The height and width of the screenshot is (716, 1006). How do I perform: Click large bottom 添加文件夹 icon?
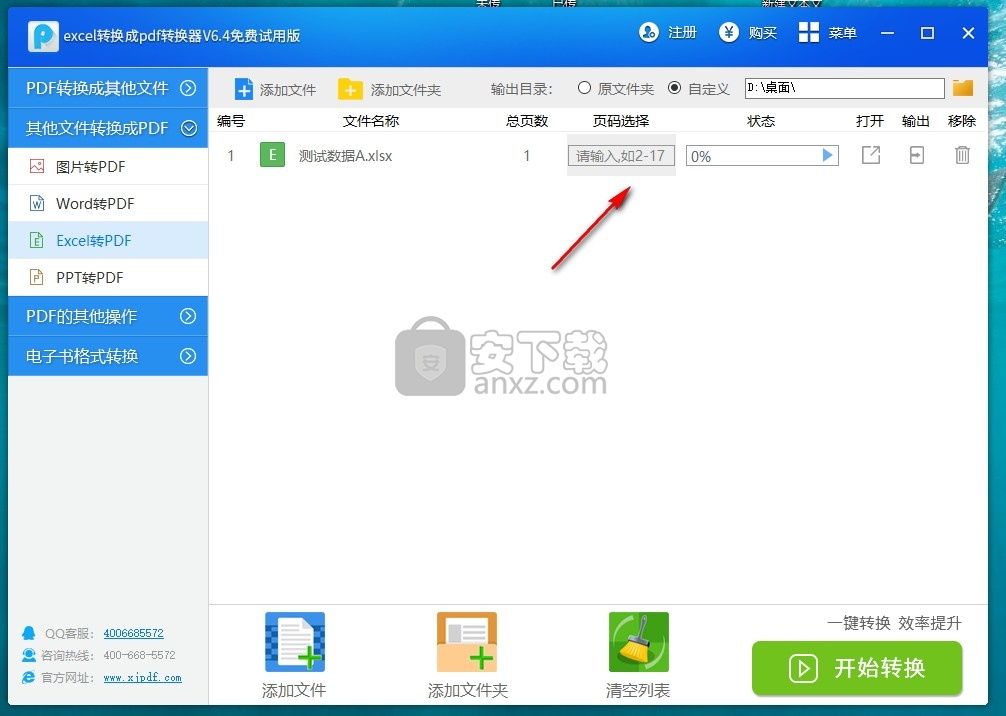click(466, 642)
